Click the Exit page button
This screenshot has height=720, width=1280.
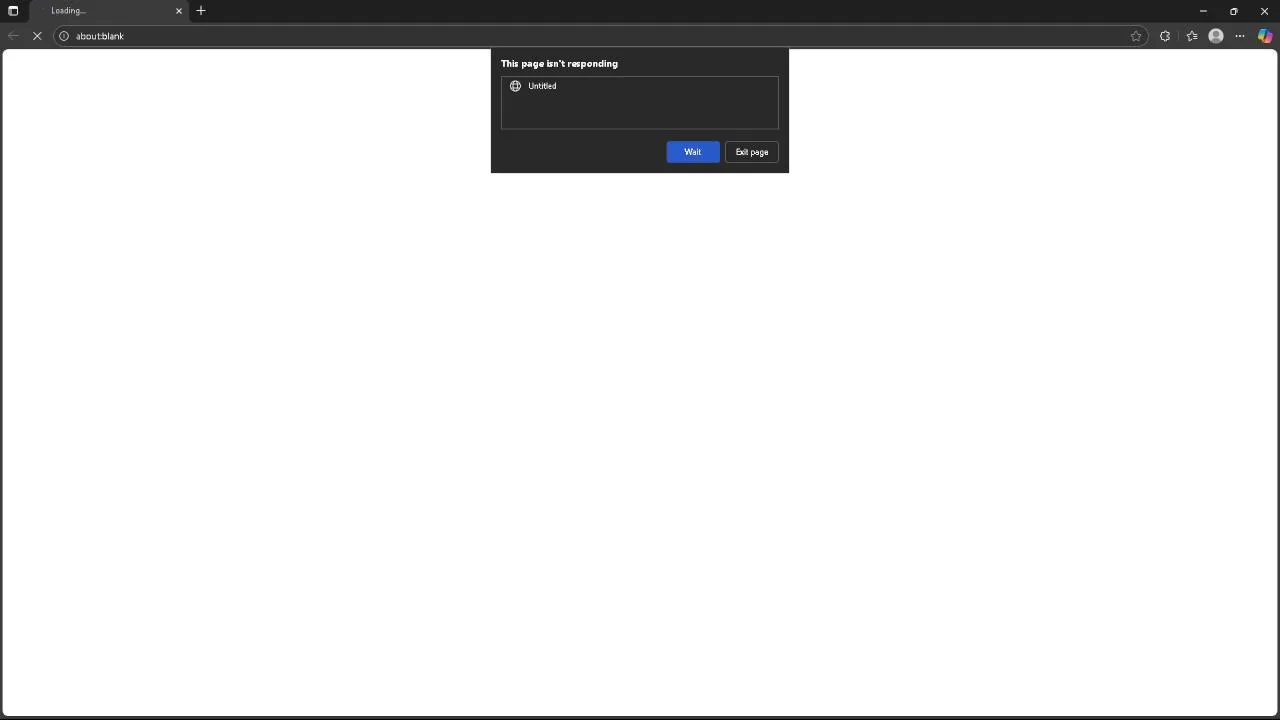[x=752, y=152]
